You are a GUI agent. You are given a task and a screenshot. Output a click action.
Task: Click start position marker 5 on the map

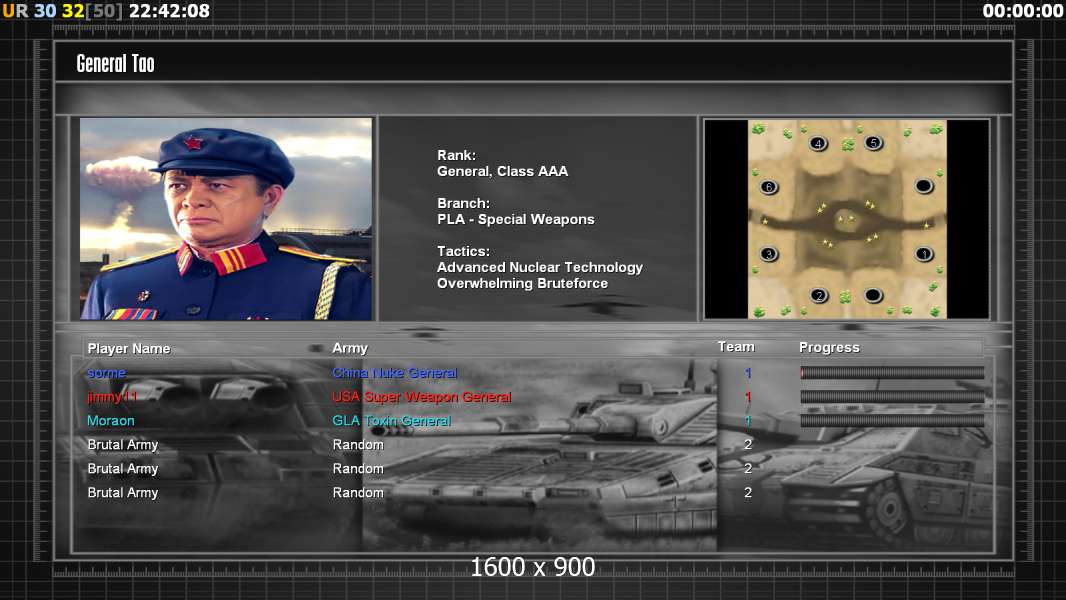[x=874, y=143]
